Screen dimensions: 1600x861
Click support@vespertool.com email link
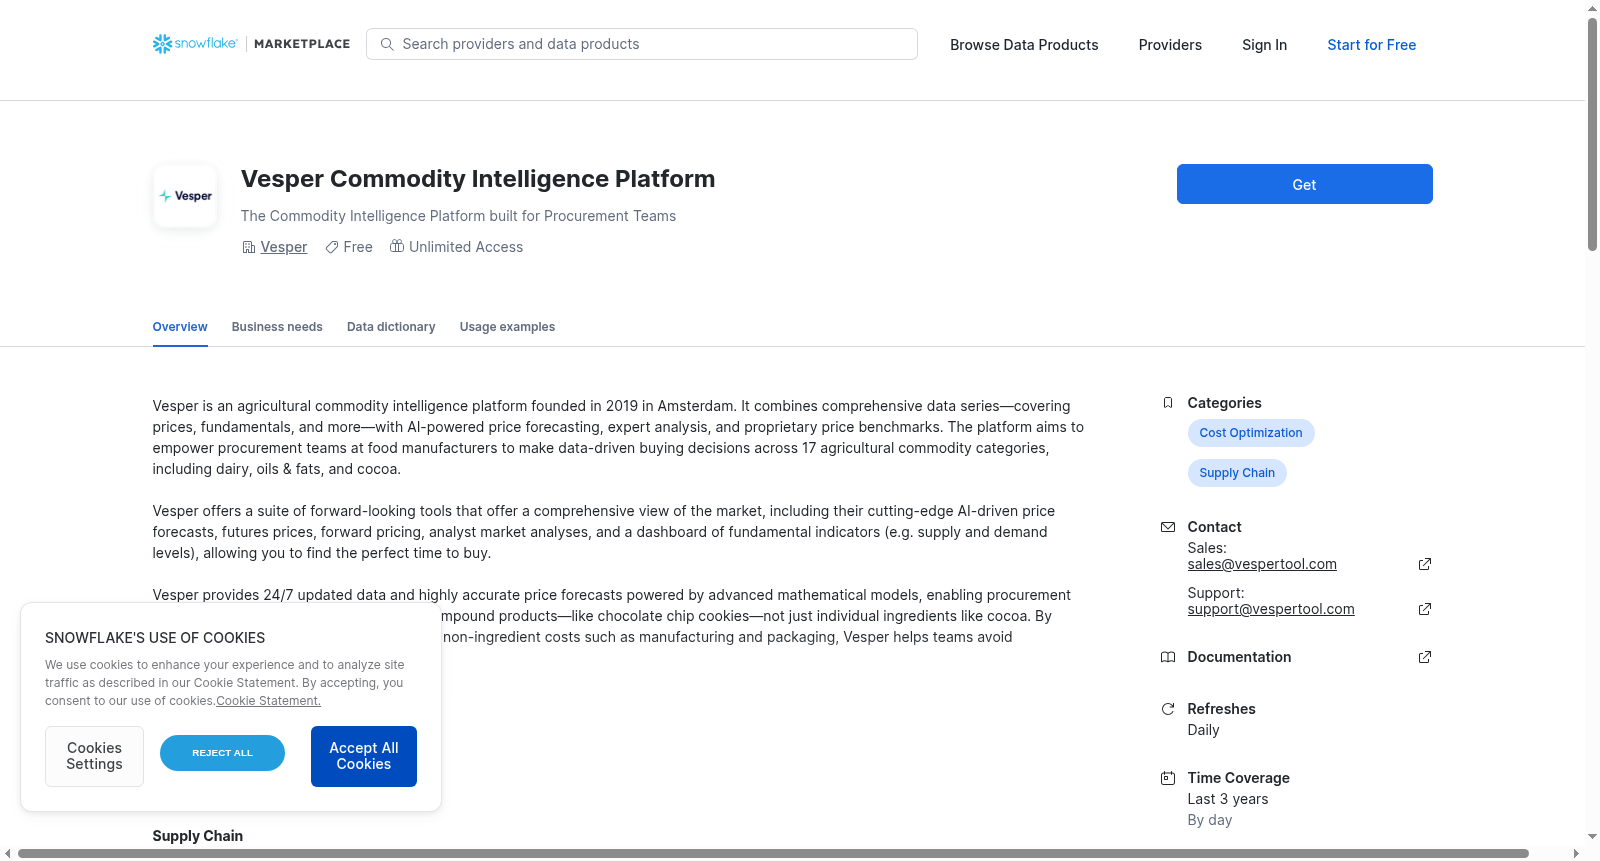click(1271, 609)
